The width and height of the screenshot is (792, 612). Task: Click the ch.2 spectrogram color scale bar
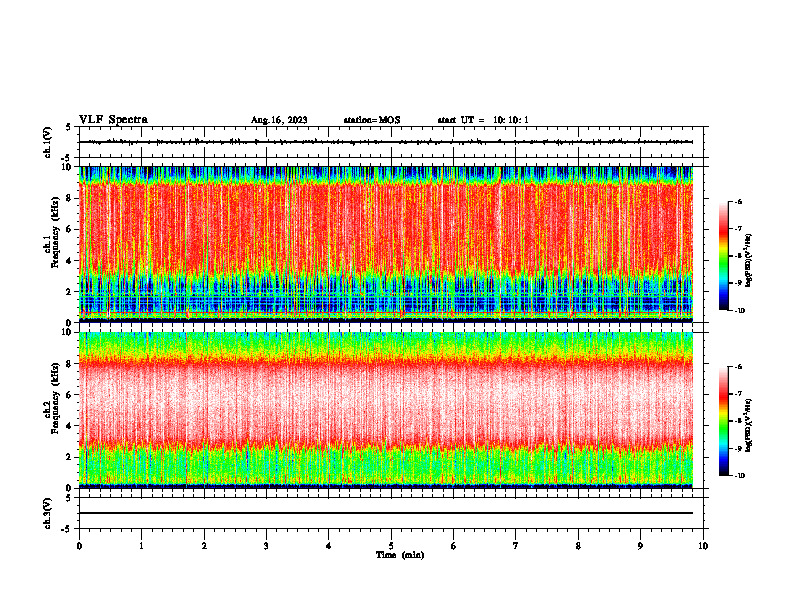[723, 421]
